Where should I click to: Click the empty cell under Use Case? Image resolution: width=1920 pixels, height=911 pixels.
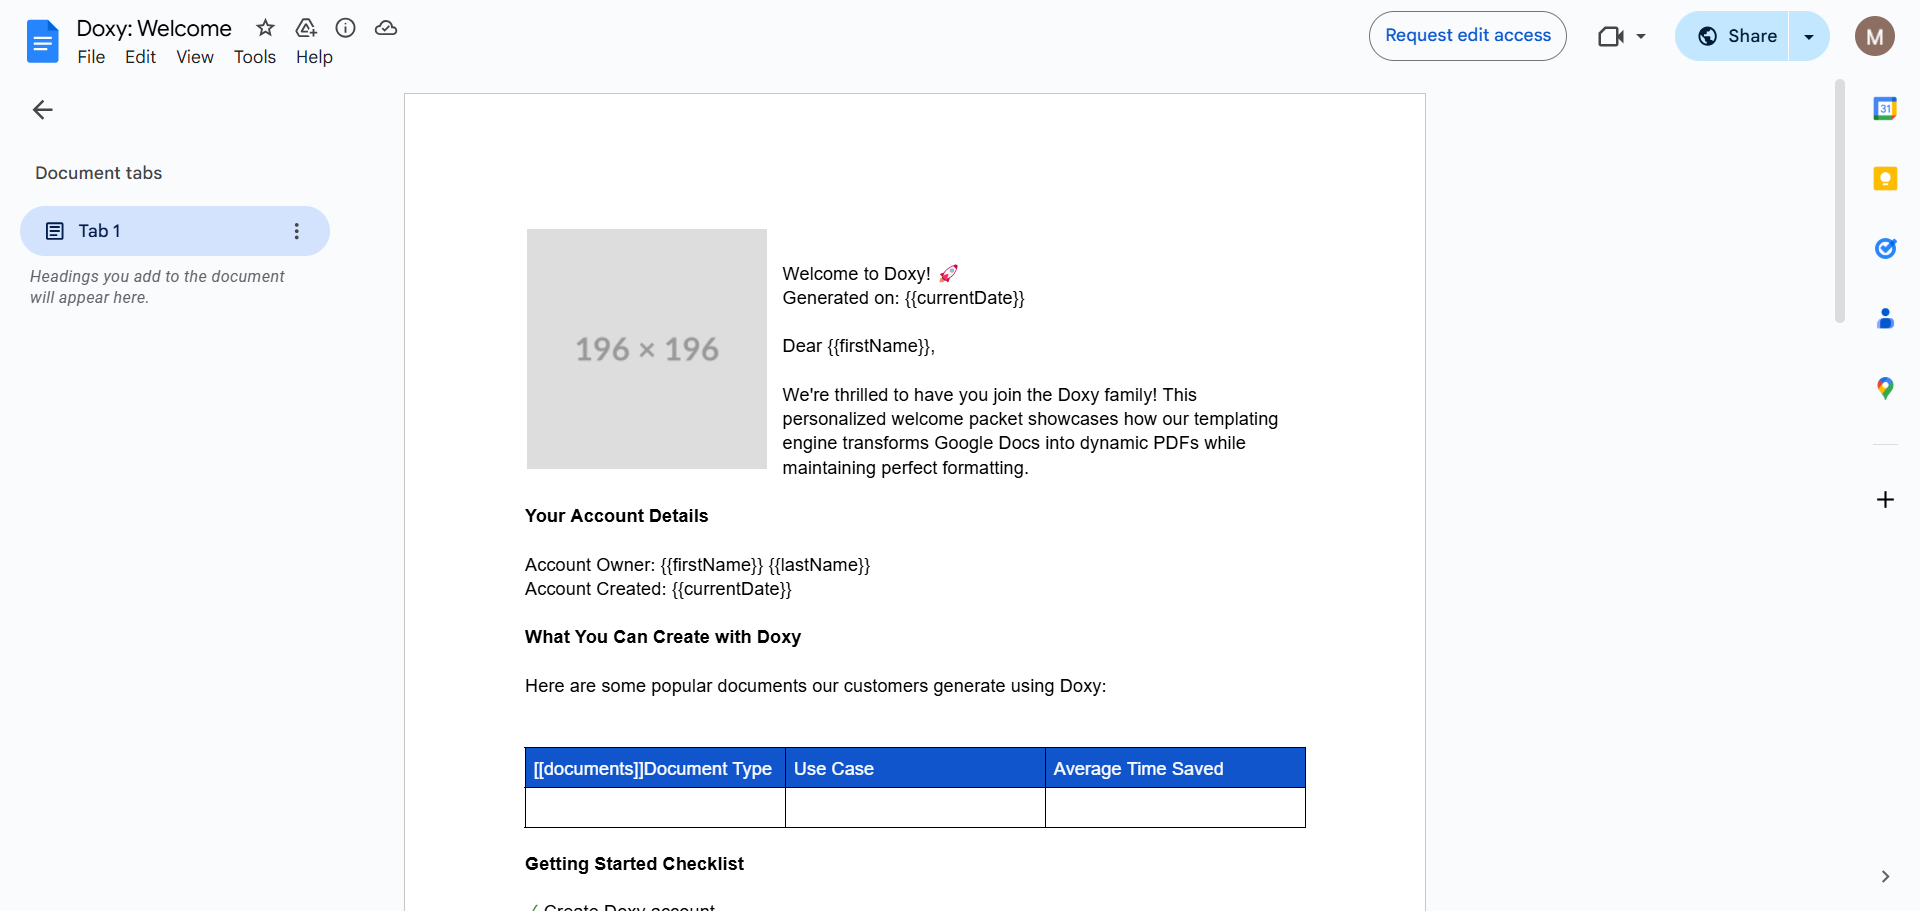coord(915,808)
